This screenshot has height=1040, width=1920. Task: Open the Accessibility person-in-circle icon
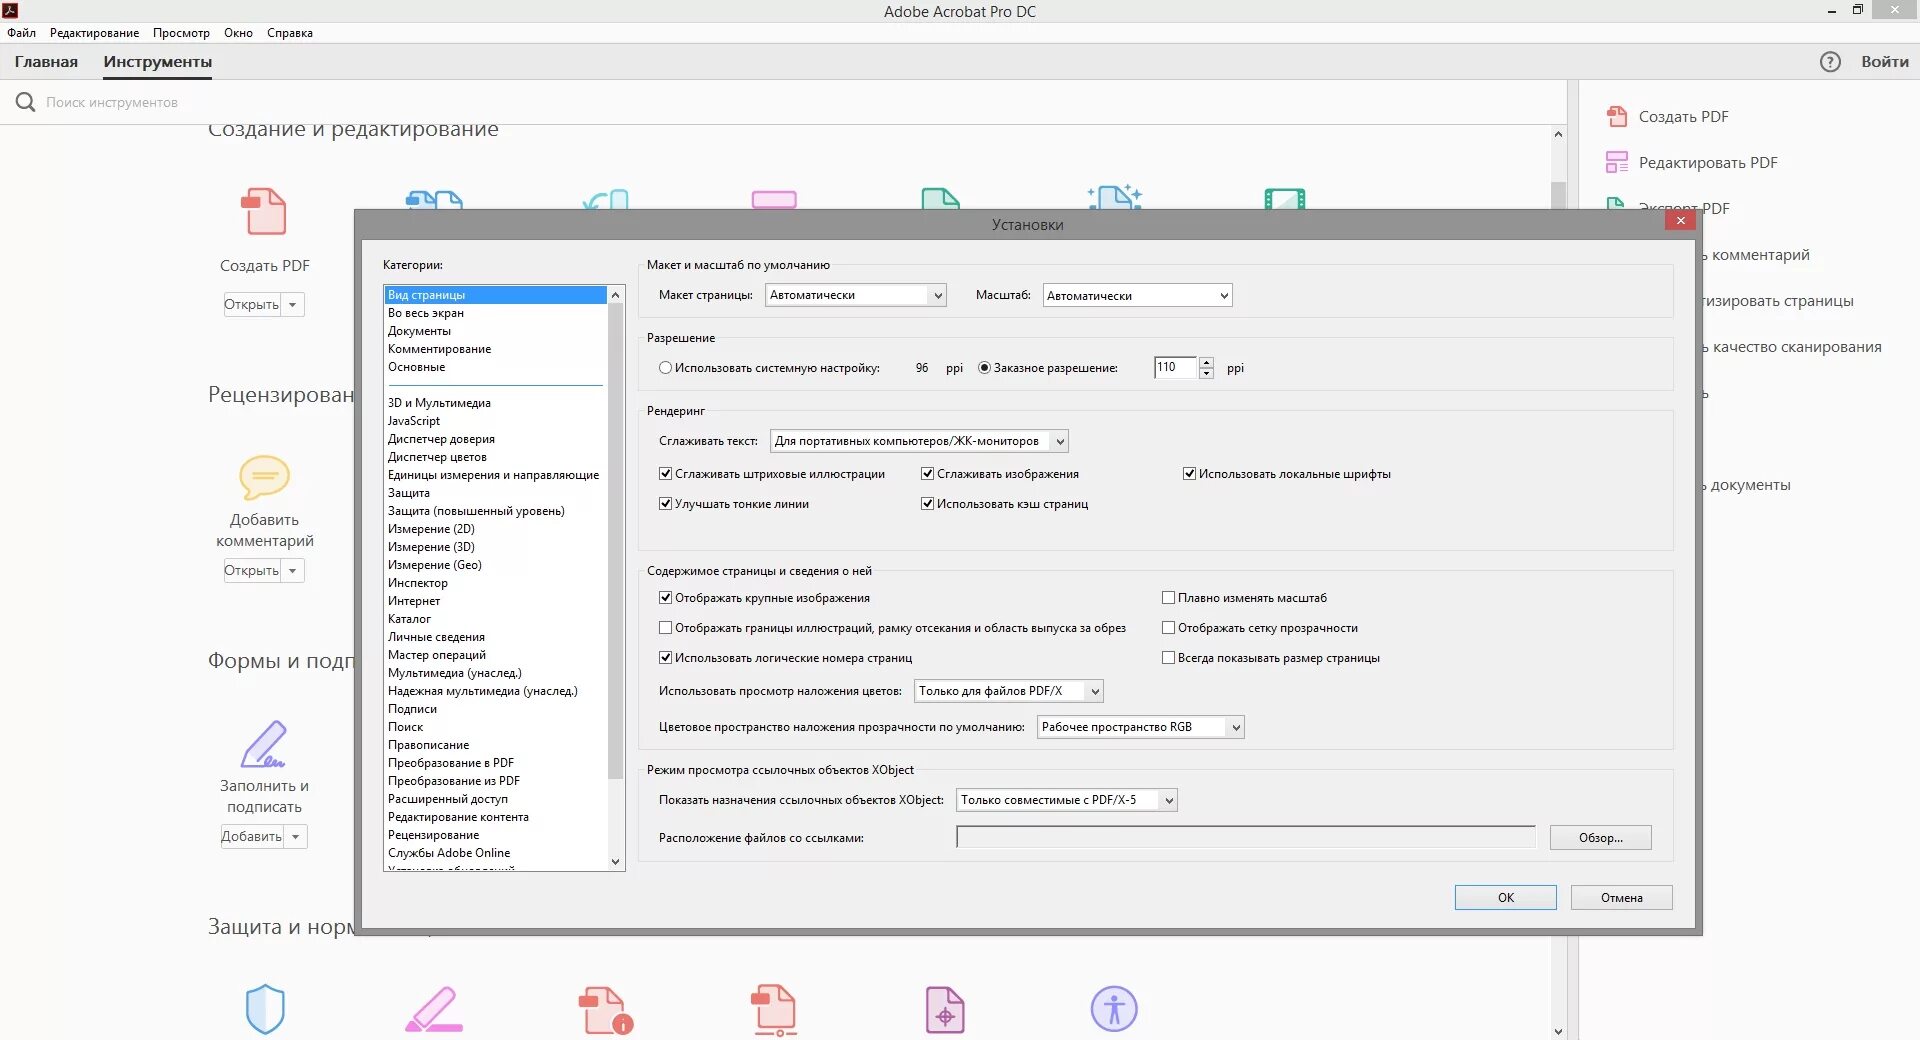coord(1114,1008)
